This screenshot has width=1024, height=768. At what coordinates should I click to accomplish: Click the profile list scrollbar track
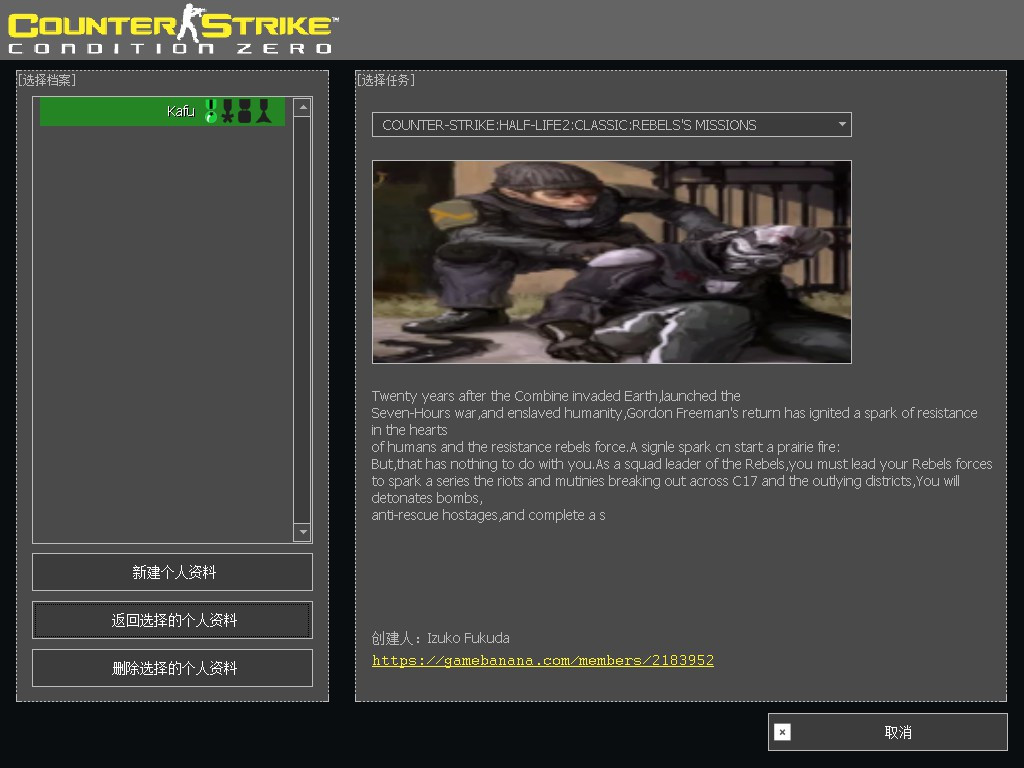[302, 319]
